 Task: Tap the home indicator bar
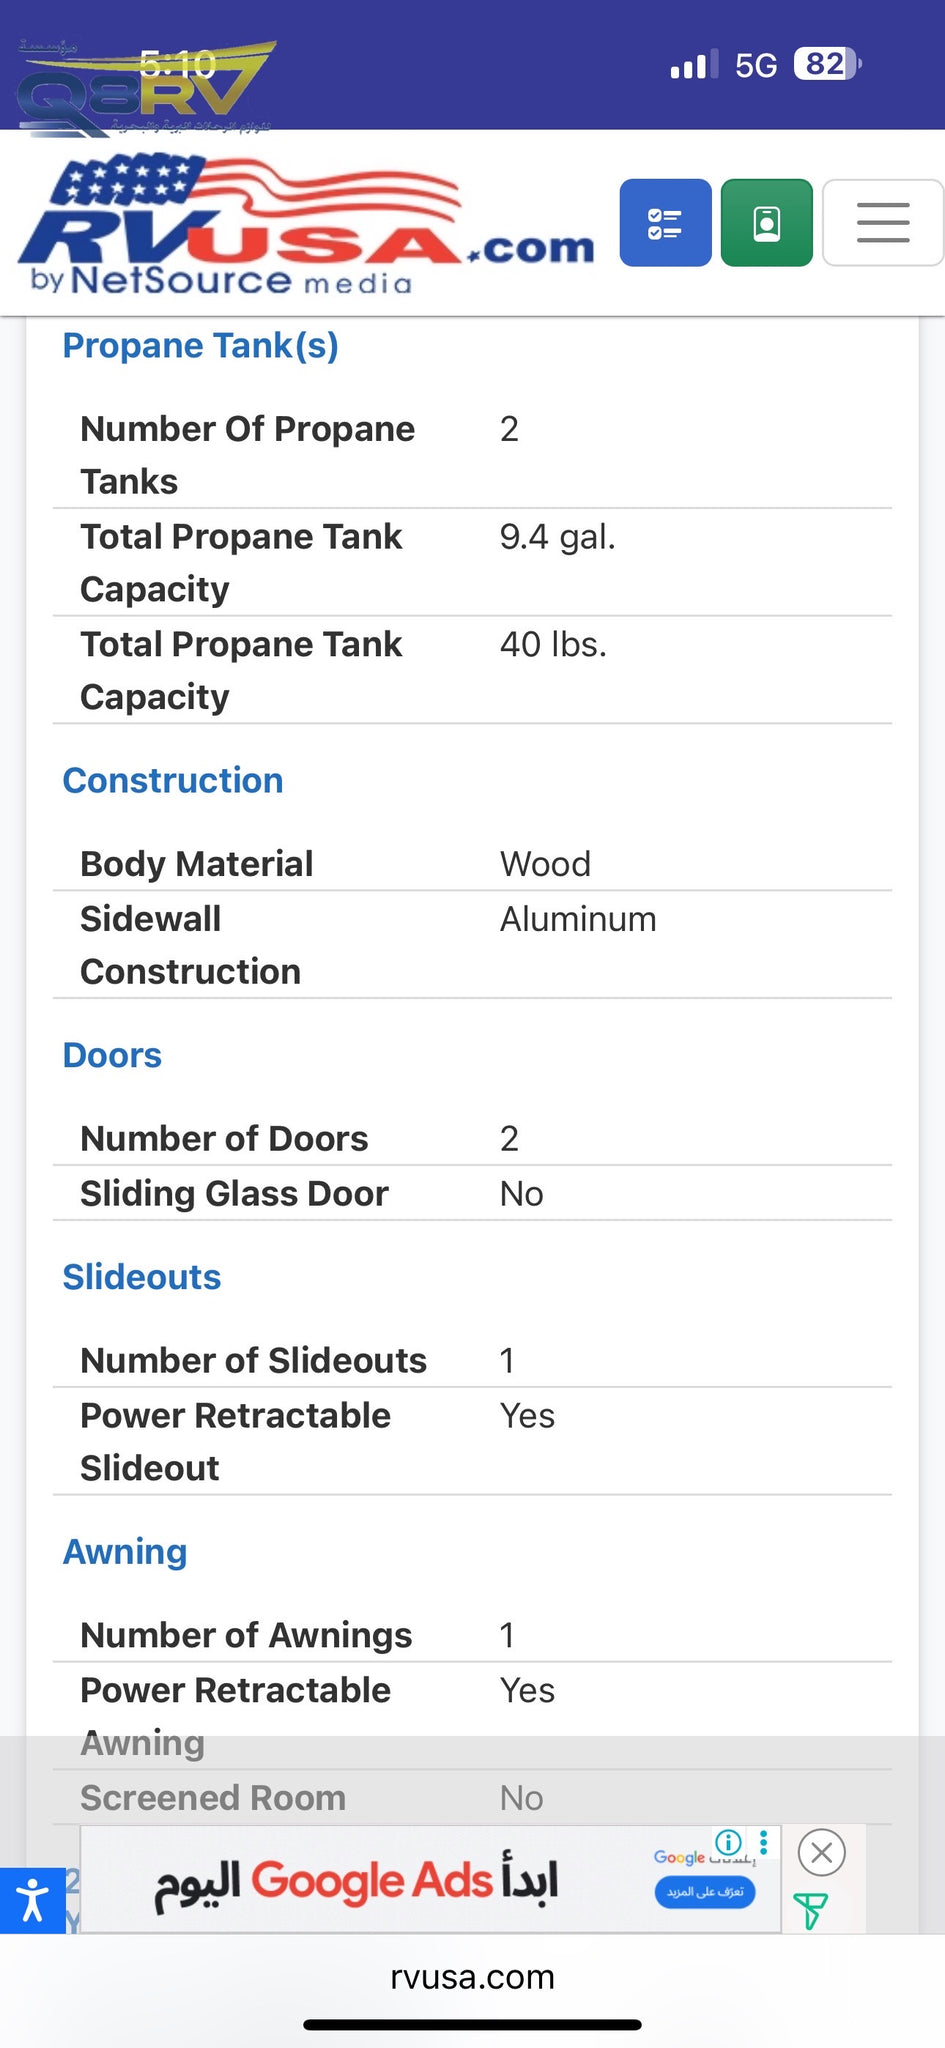point(472,2025)
